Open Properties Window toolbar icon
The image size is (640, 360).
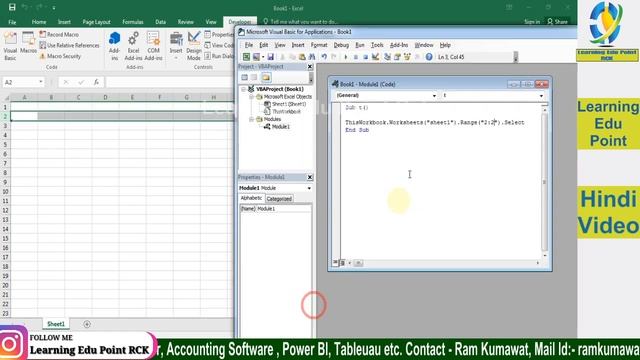(x=397, y=57)
